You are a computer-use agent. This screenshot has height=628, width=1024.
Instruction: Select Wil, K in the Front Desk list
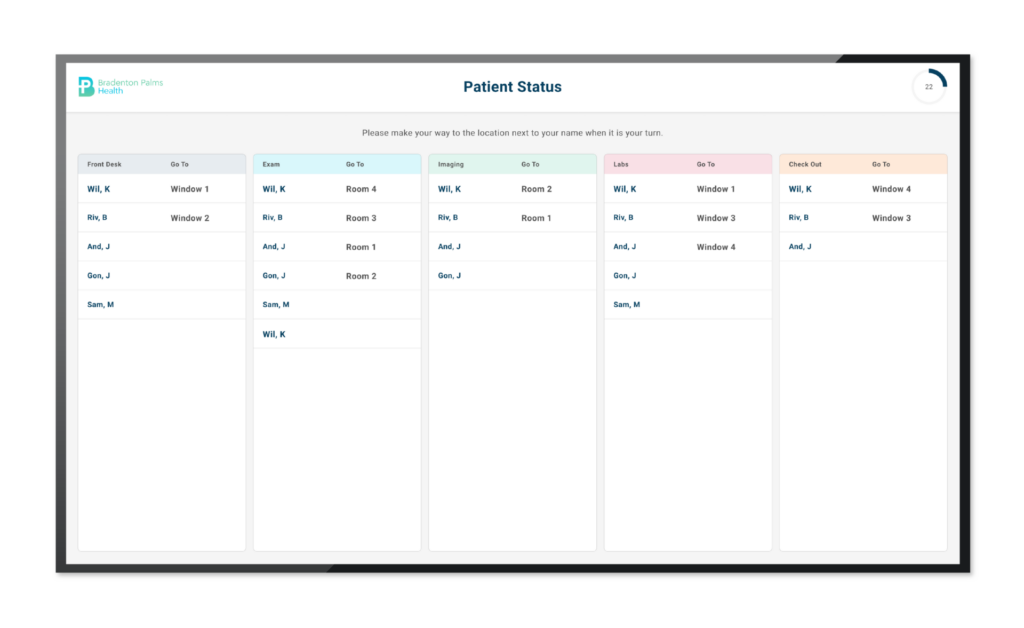coord(99,189)
